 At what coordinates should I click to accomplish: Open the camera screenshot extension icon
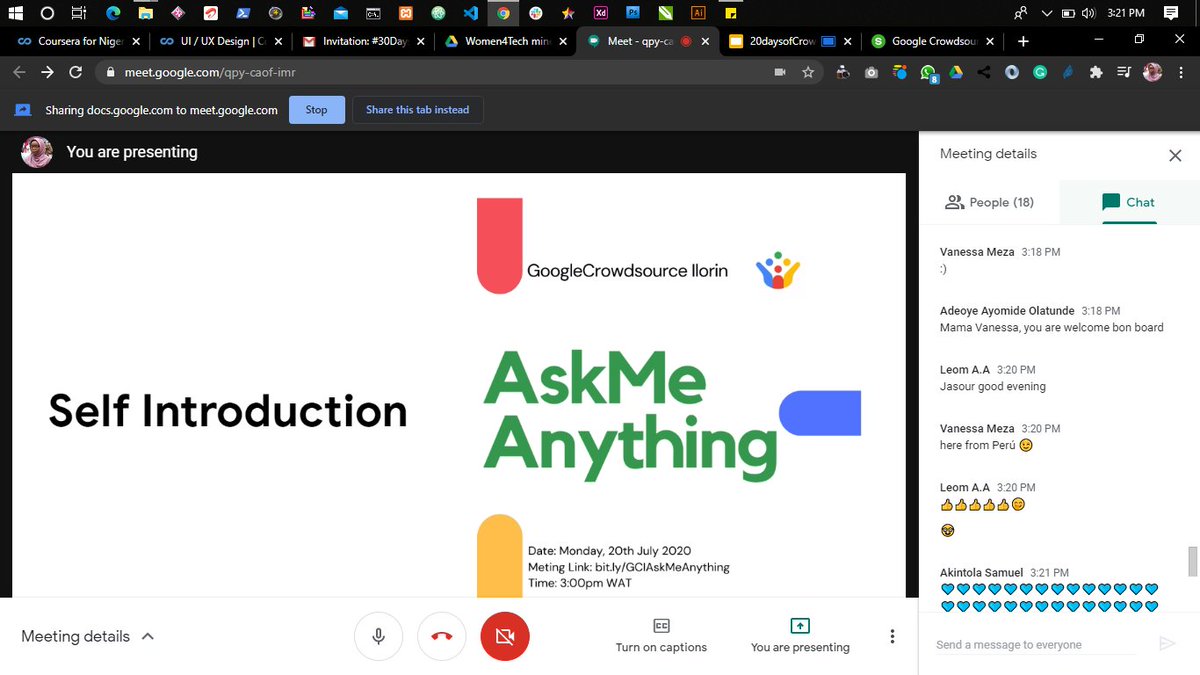pos(871,73)
